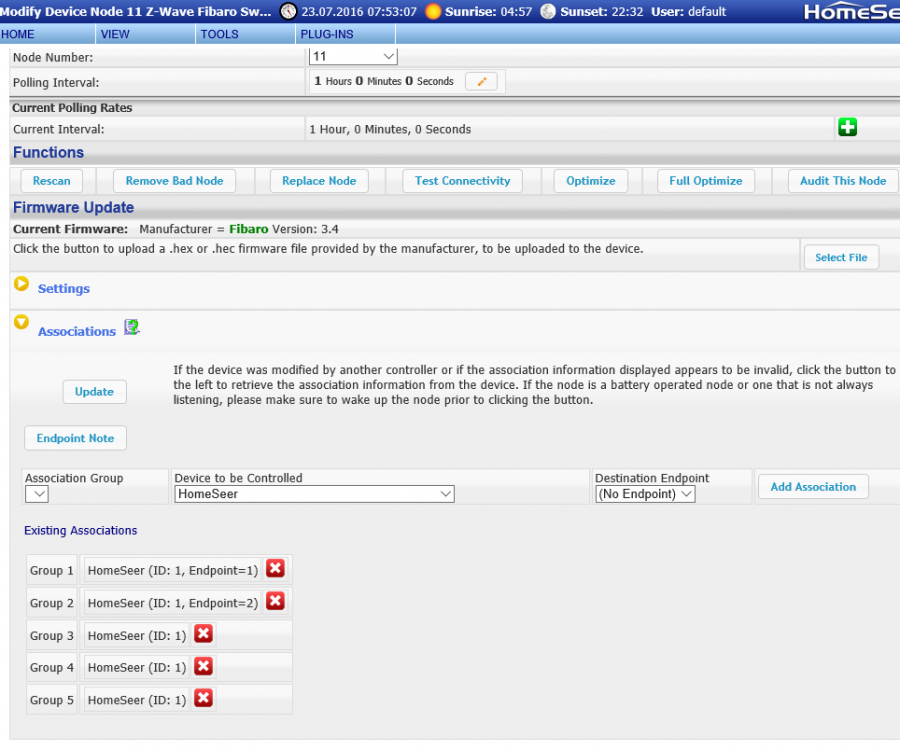Delete the Group 1 association with red X
The height and width of the screenshot is (750, 900).
coord(275,569)
